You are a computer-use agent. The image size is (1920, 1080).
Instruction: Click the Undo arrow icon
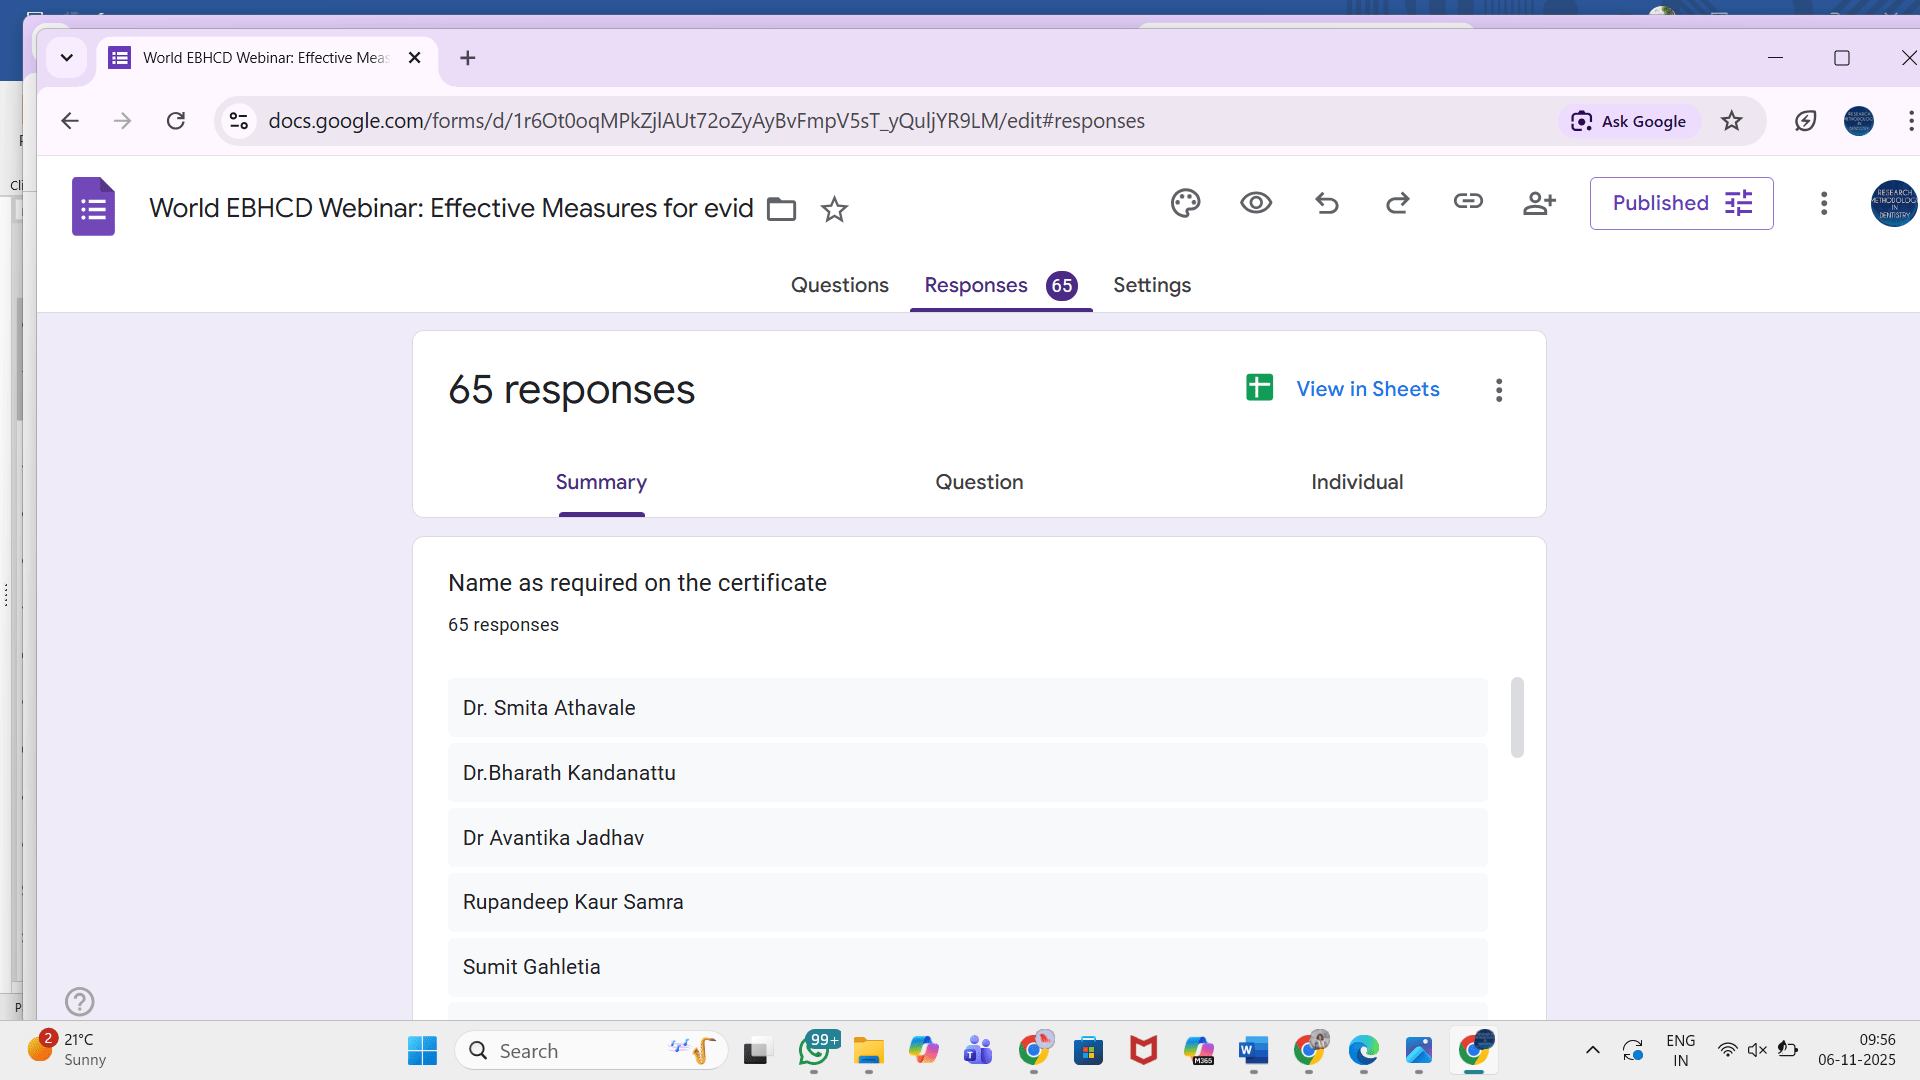tap(1327, 204)
